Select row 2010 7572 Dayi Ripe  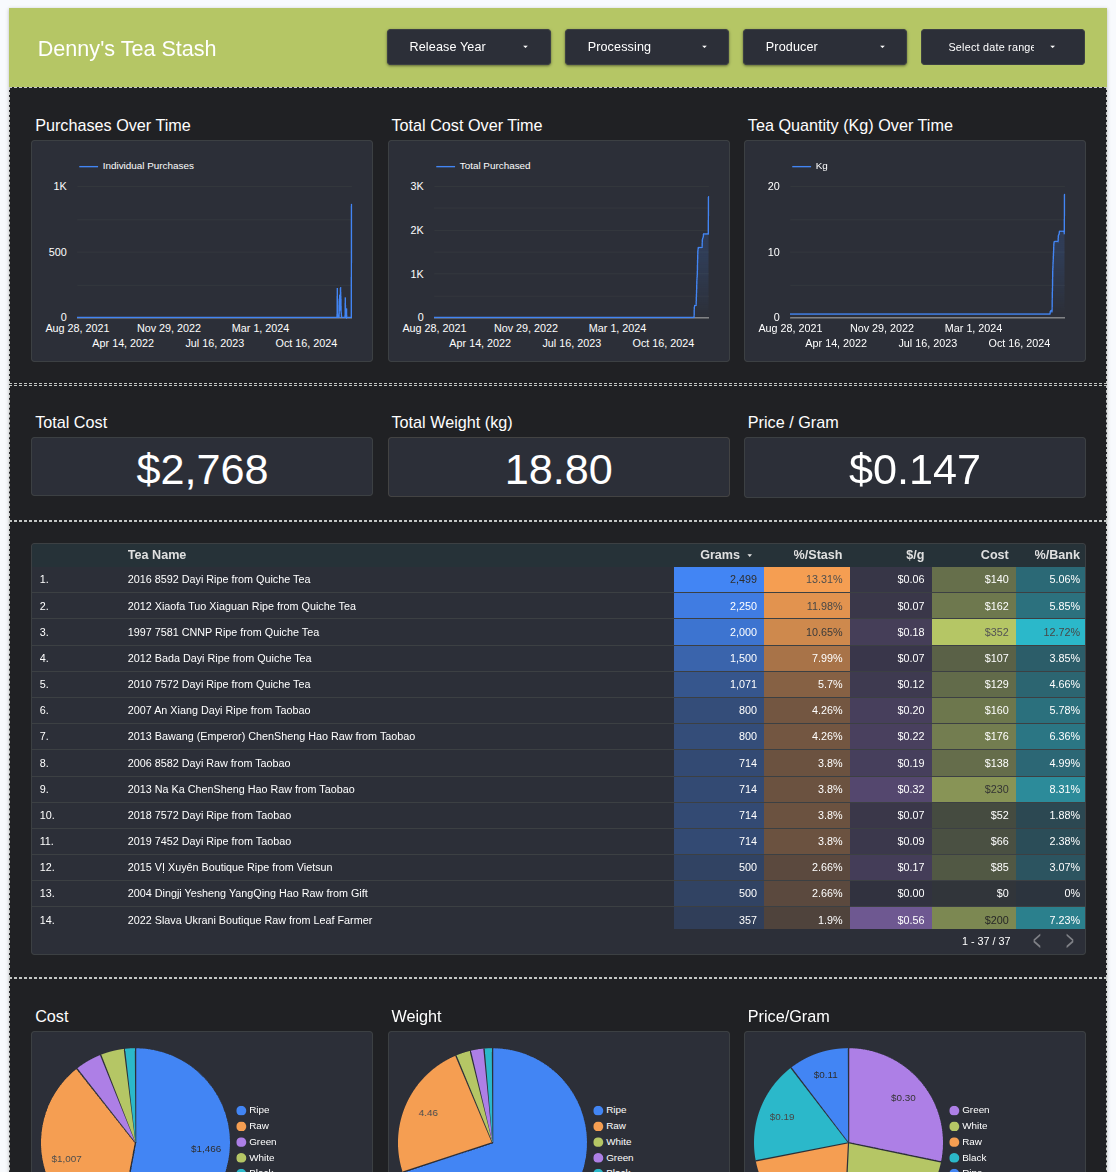[558, 685]
